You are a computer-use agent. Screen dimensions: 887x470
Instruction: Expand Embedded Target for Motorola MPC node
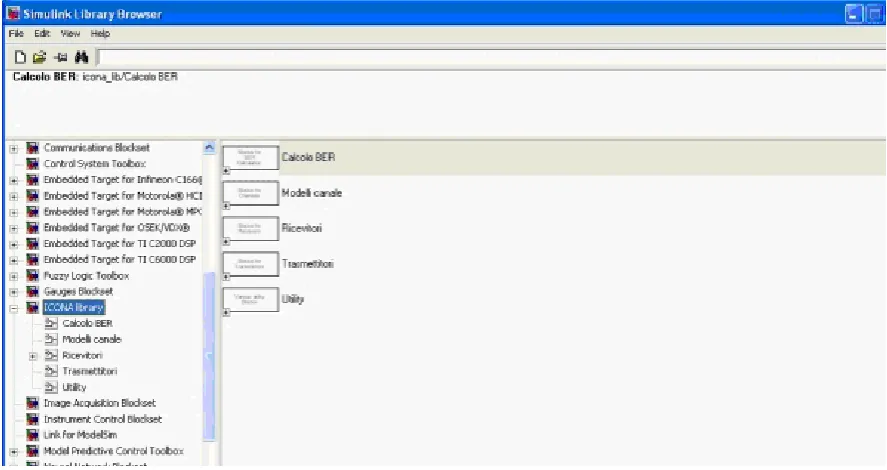pos(14,213)
